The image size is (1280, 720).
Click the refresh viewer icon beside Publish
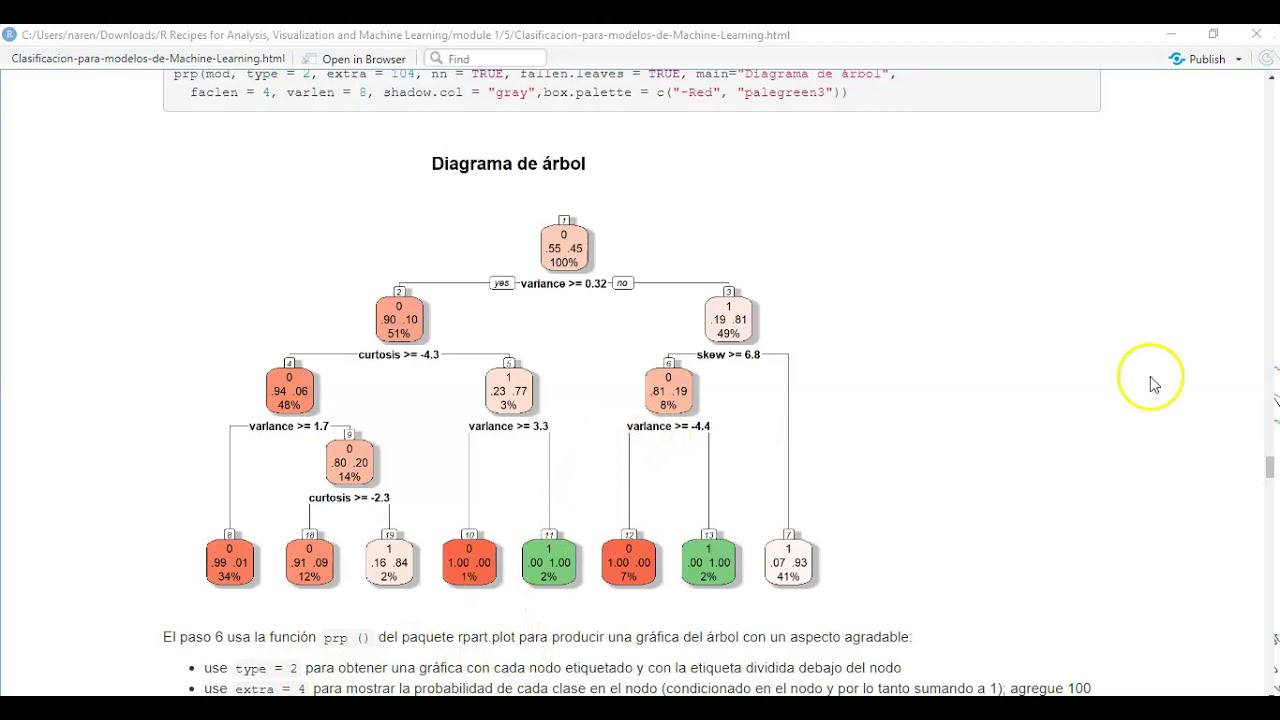[1268, 59]
